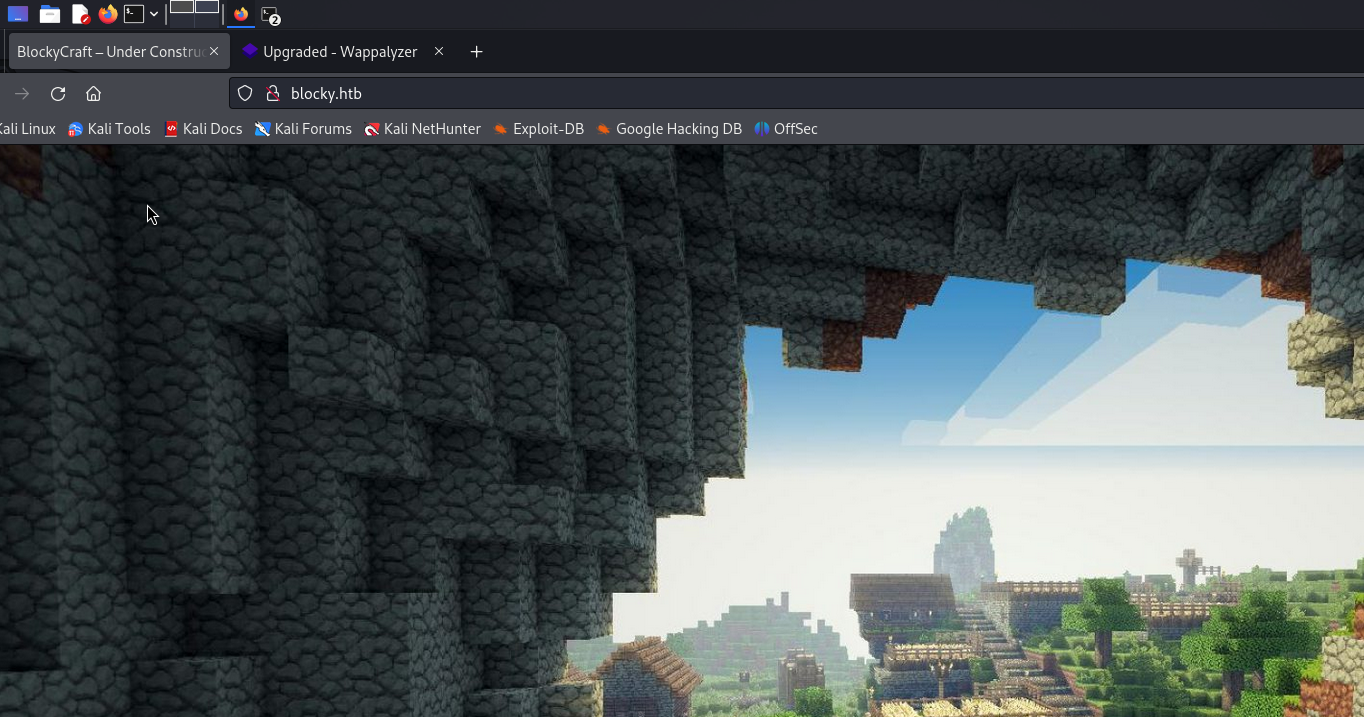Click the insecure connection padlock icon

[x=272, y=93]
